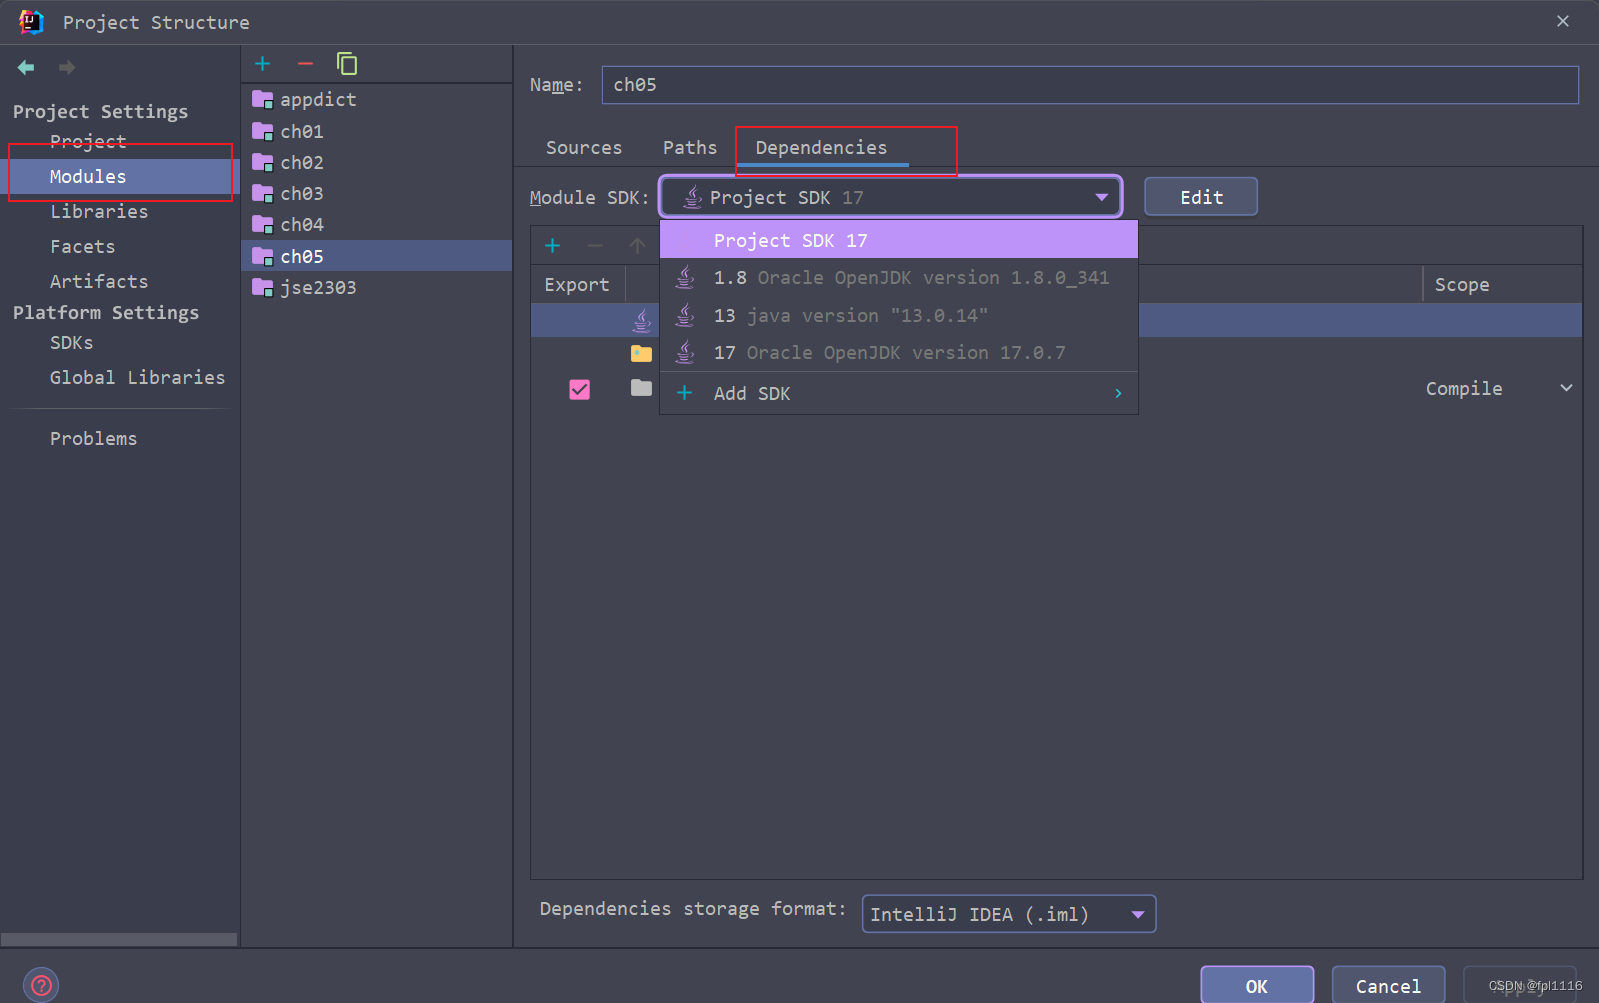This screenshot has width=1599, height=1003.
Task: Uncheck the Export checkbox for the Compile dependency
Action: click(x=579, y=389)
